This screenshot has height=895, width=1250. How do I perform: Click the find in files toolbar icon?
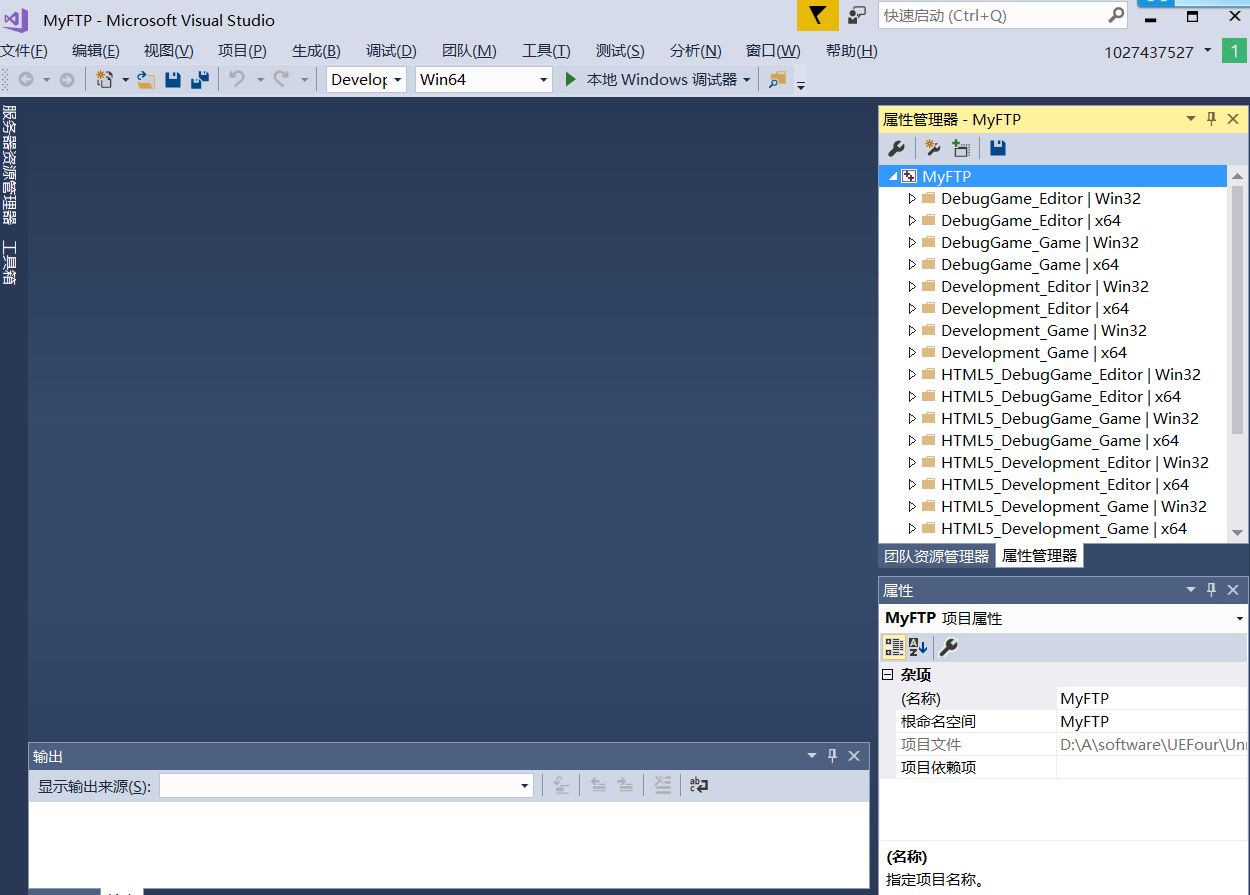777,80
